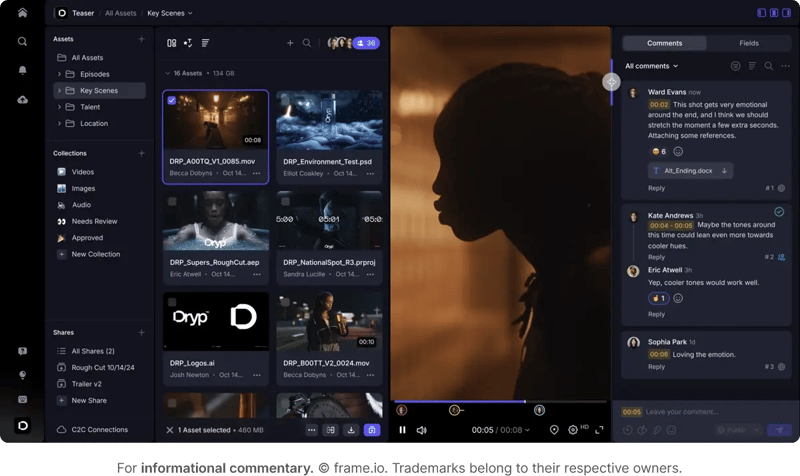Open the highlighted viewer icon in selection bar
Image resolution: width=800 pixels, height=476 pixels.
coord(372,430)
